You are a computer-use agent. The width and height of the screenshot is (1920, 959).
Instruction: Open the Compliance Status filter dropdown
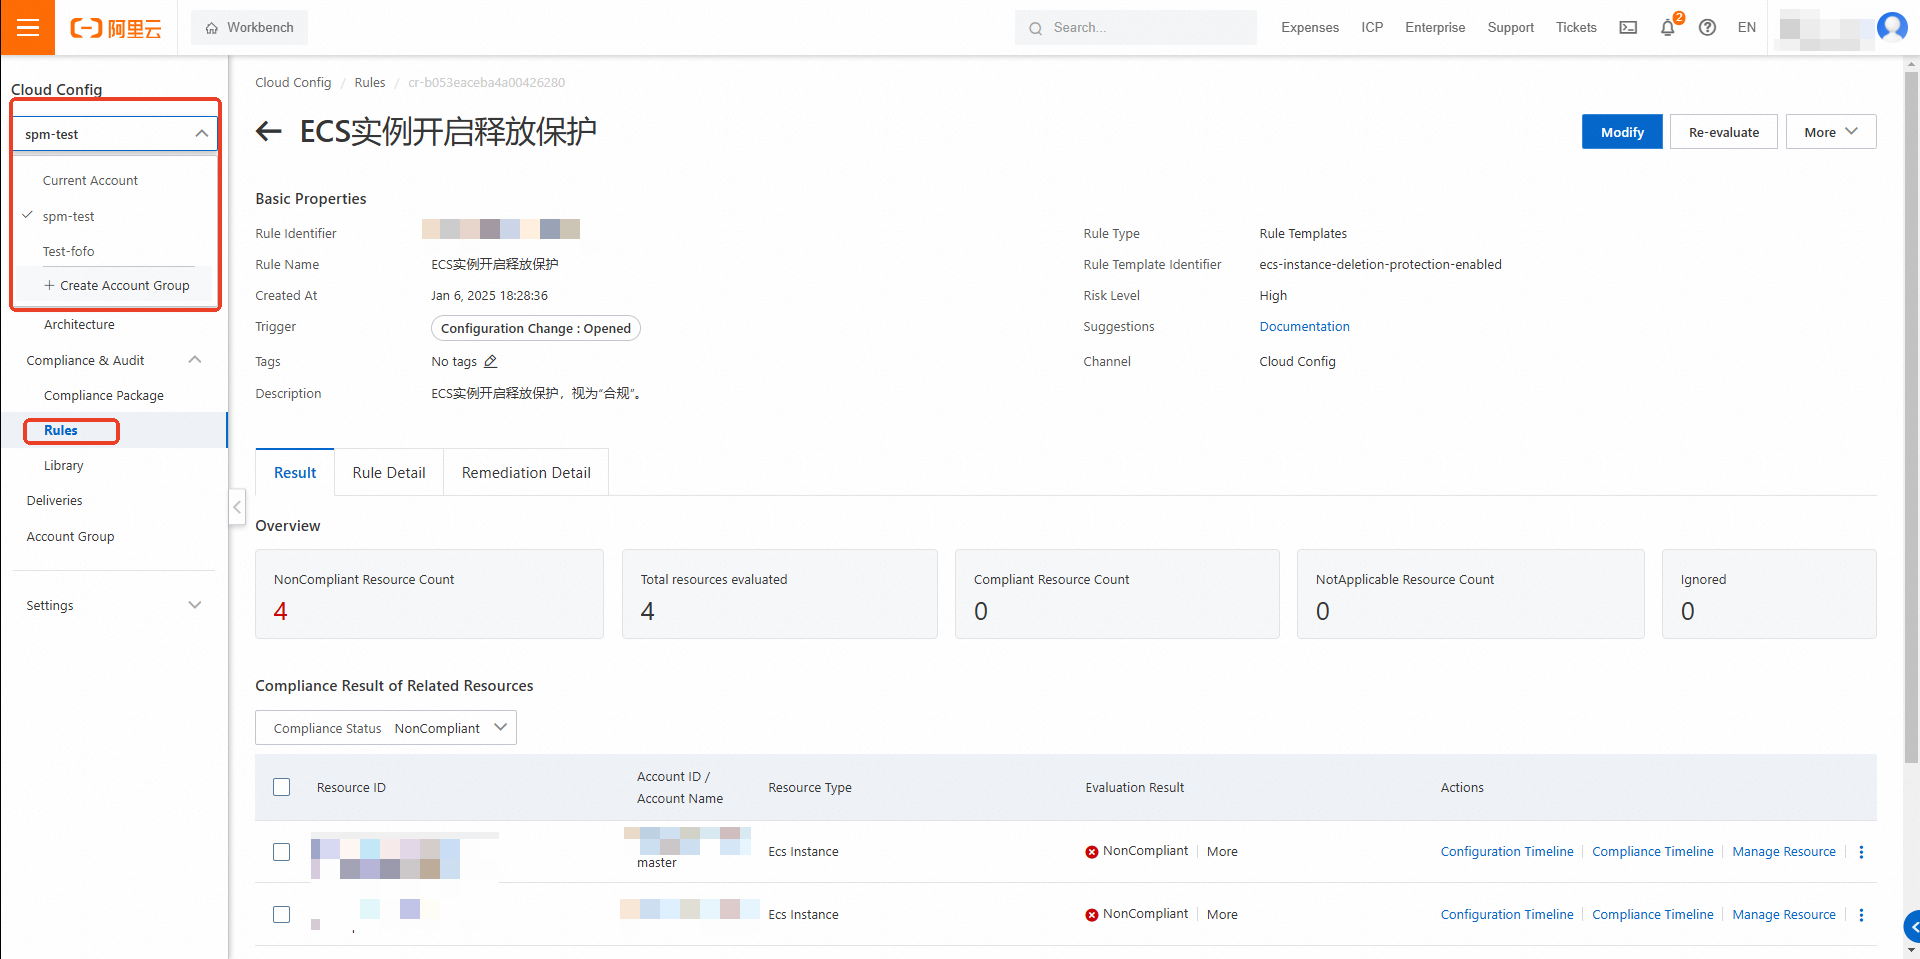click(x=386, y=728)
